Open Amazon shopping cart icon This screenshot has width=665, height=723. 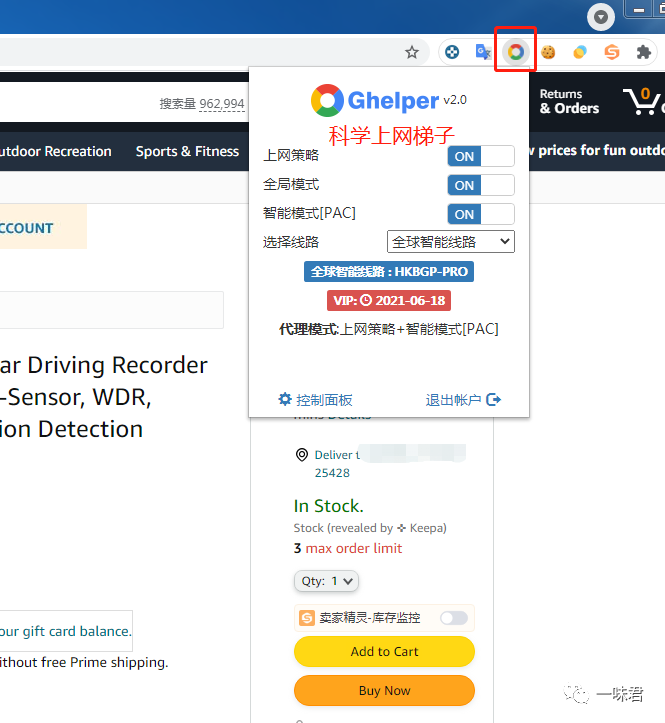[x=642, y=101]
